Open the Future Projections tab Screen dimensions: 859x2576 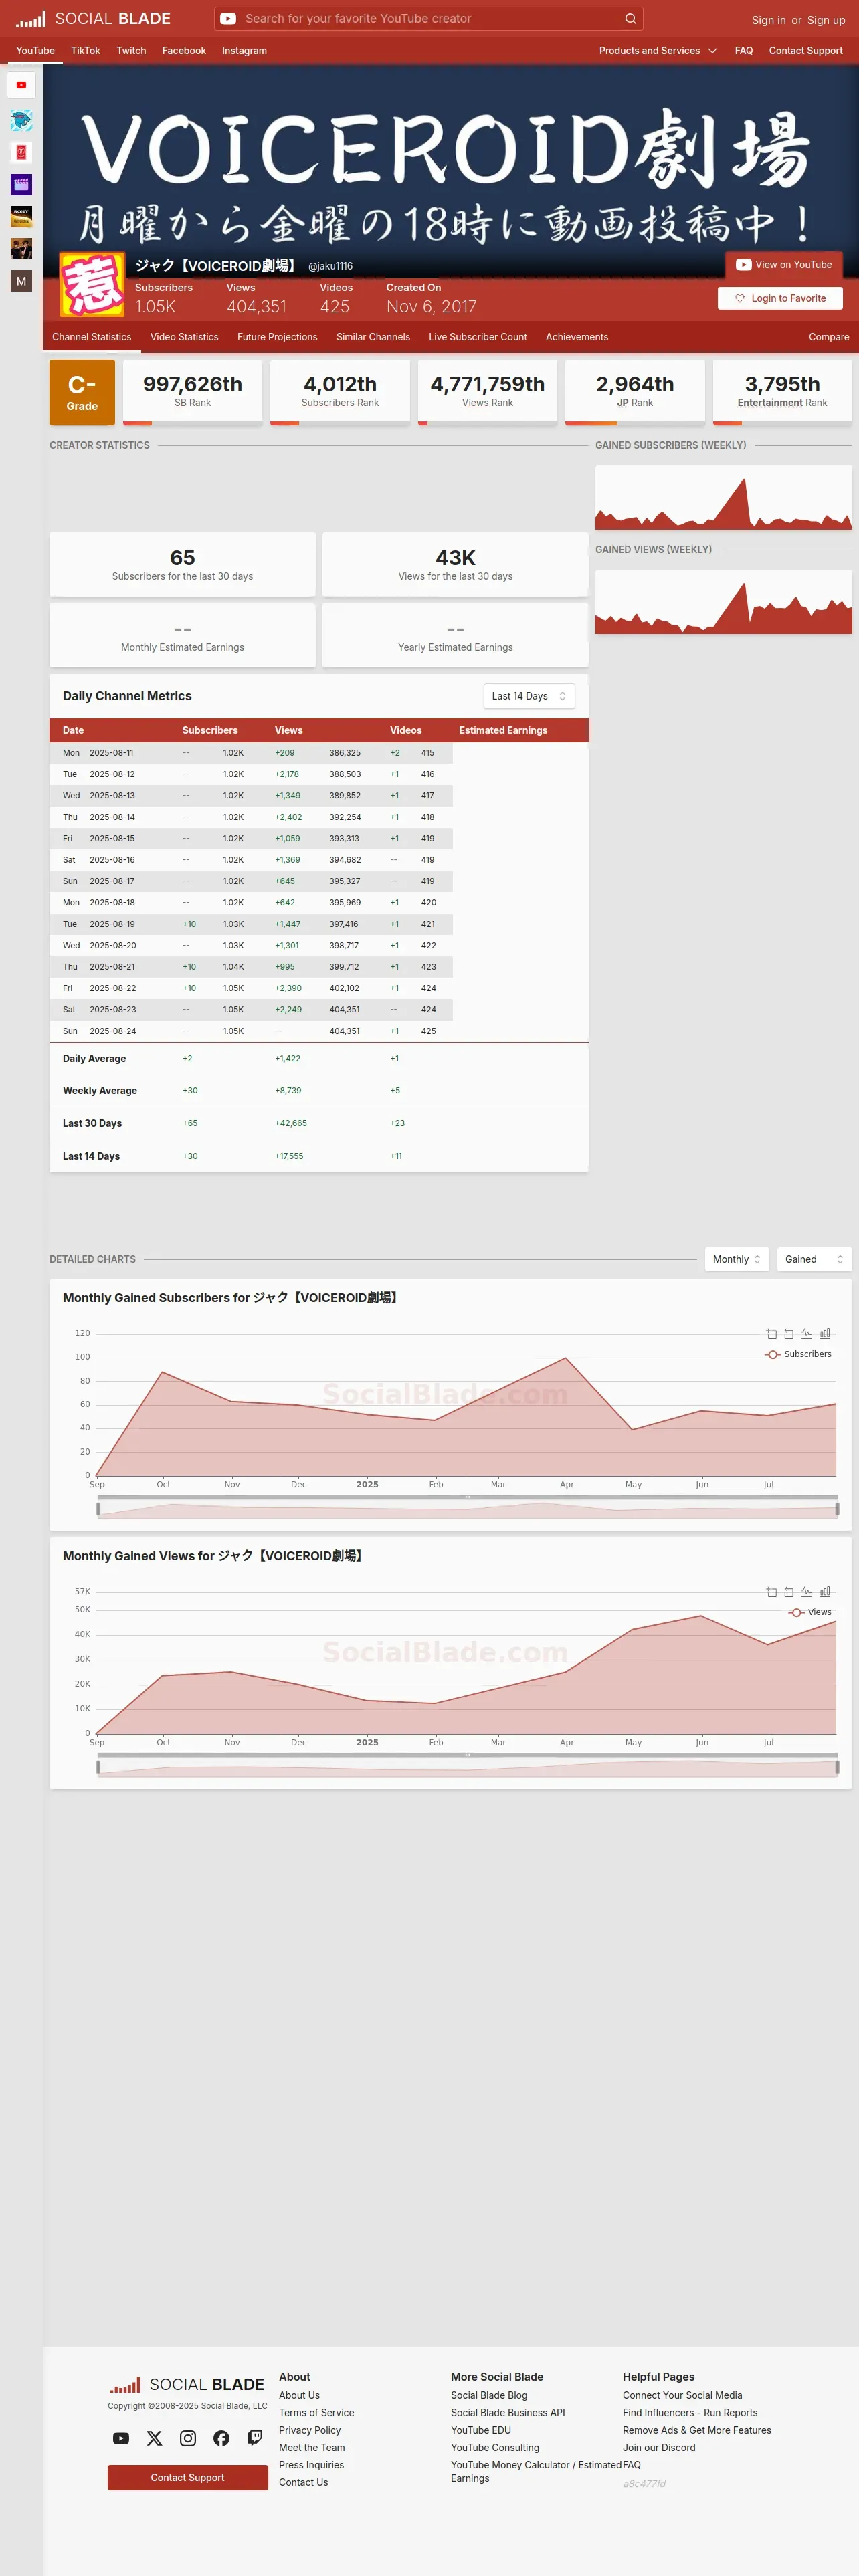pyautogui.click(x=277, y=337)
